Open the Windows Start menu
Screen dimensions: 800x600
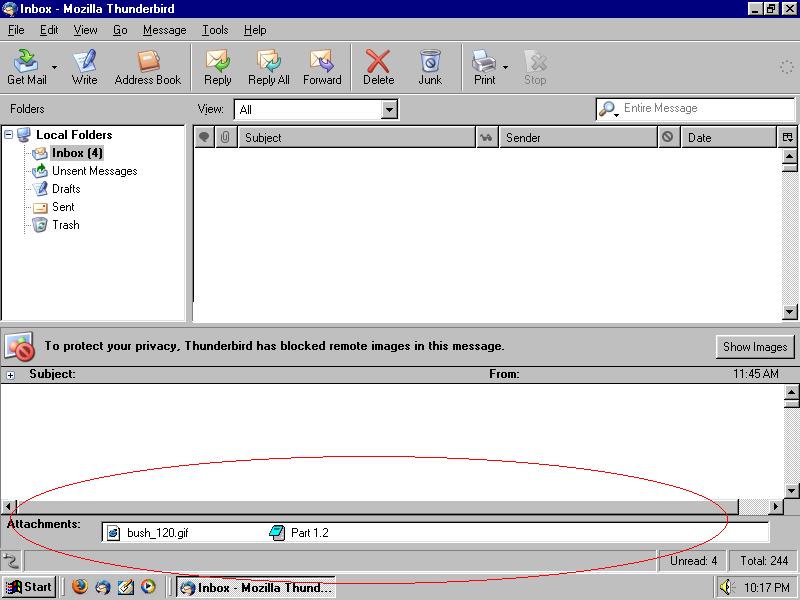[x=30, y=587]
